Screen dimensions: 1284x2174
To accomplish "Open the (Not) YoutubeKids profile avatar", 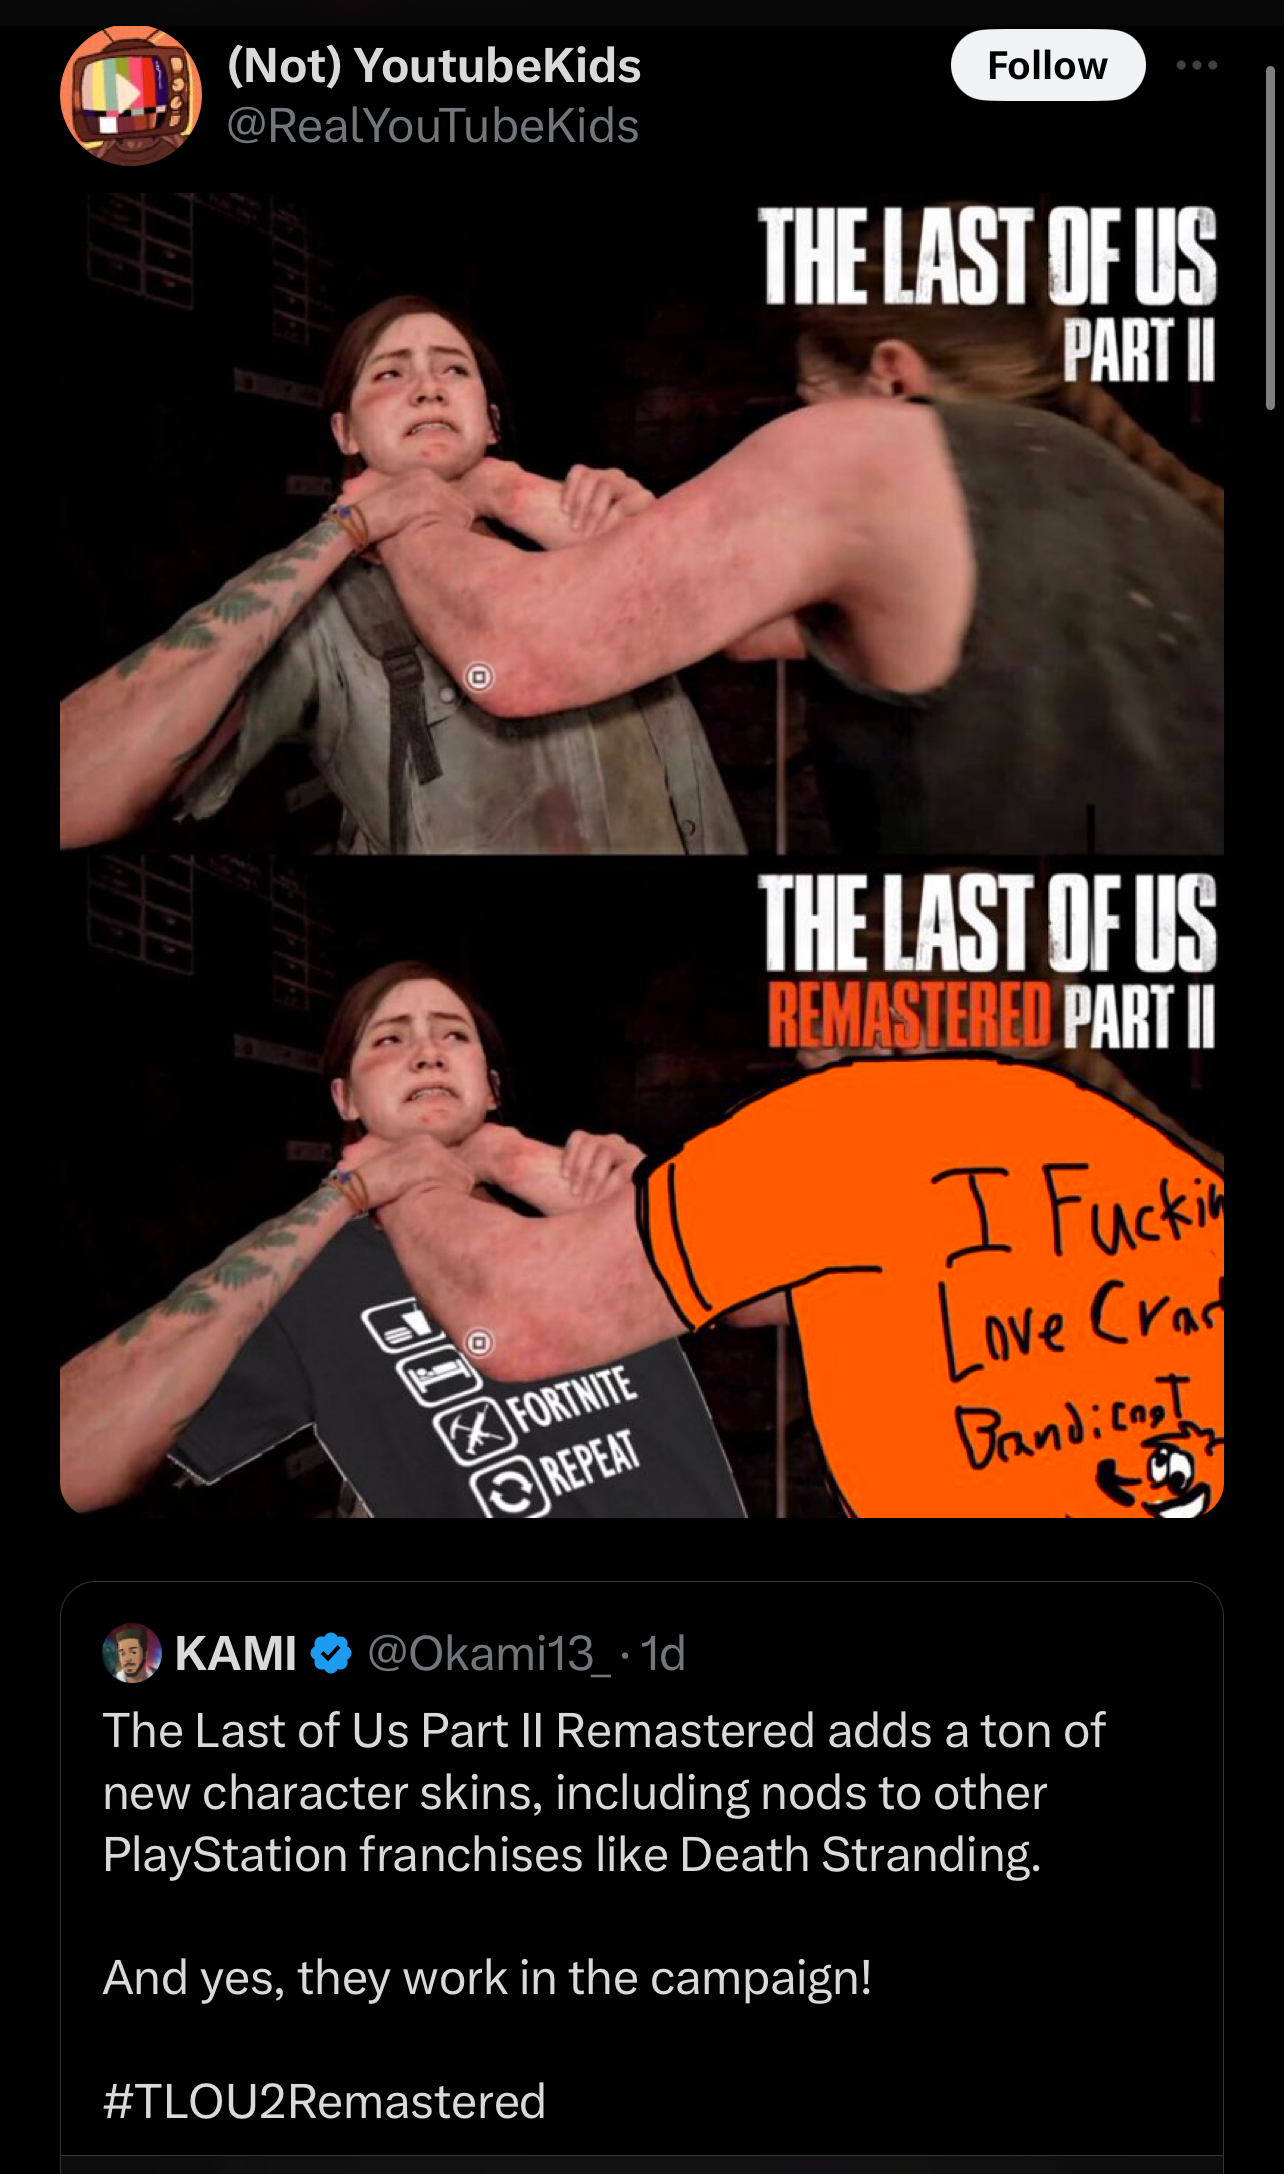I will [130, 95].
